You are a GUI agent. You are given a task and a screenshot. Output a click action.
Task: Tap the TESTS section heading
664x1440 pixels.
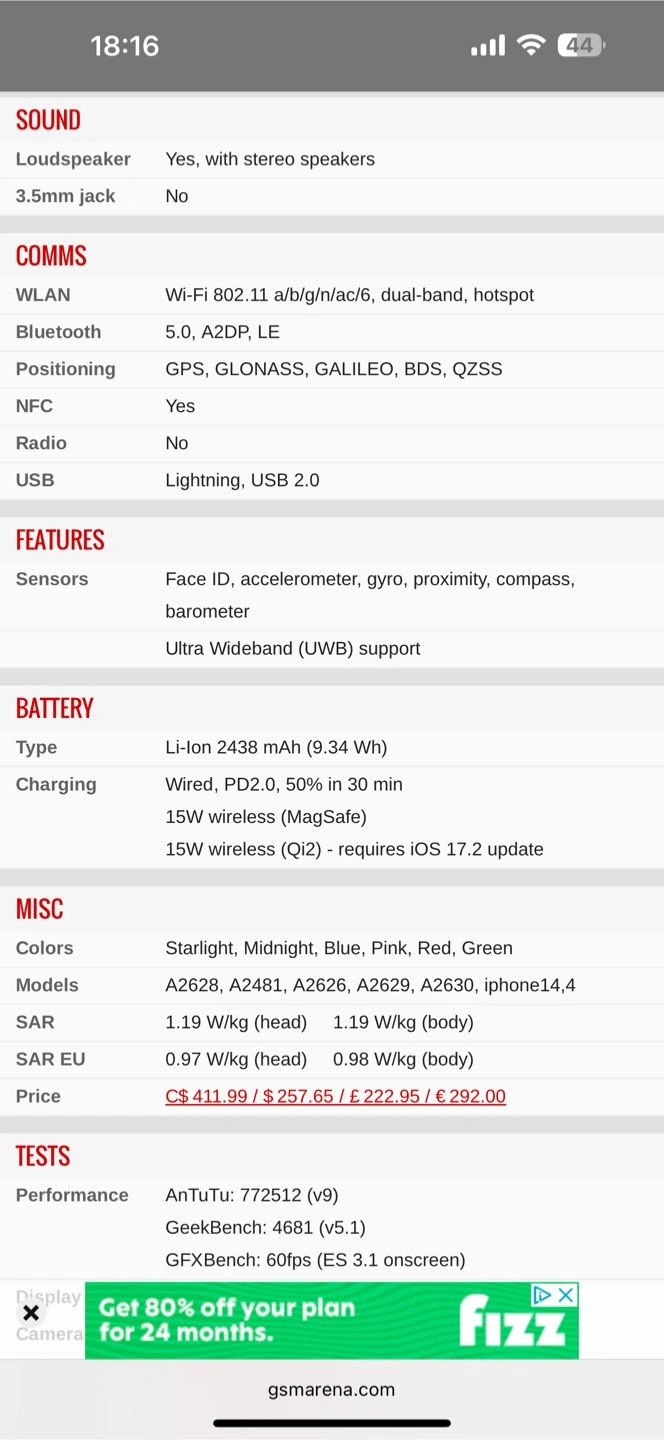43,1156
